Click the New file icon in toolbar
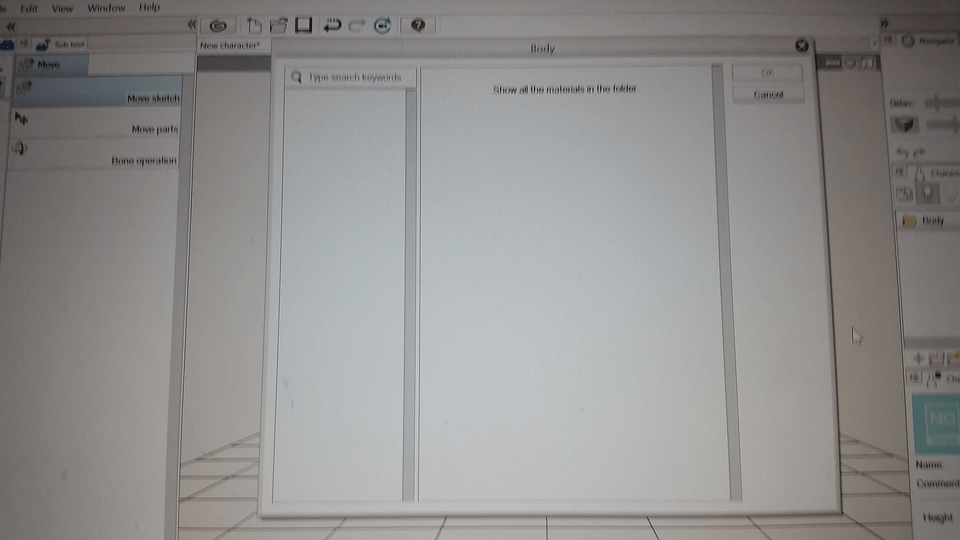The height and width of the screenshot is (540, 960). click(x=254, y=26)
